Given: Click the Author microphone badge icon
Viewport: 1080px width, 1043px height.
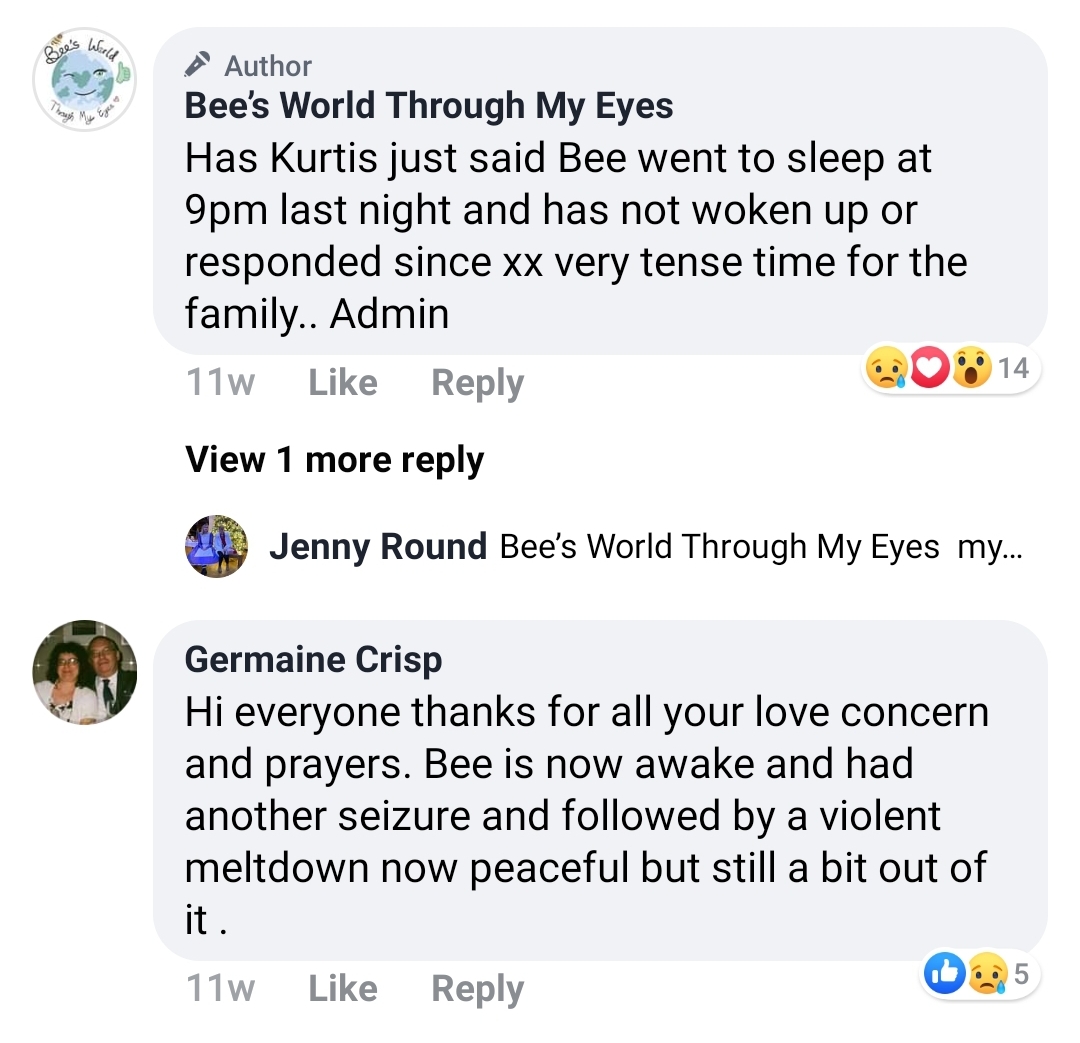Looking at the screenshot, I should tap(197, 65).
